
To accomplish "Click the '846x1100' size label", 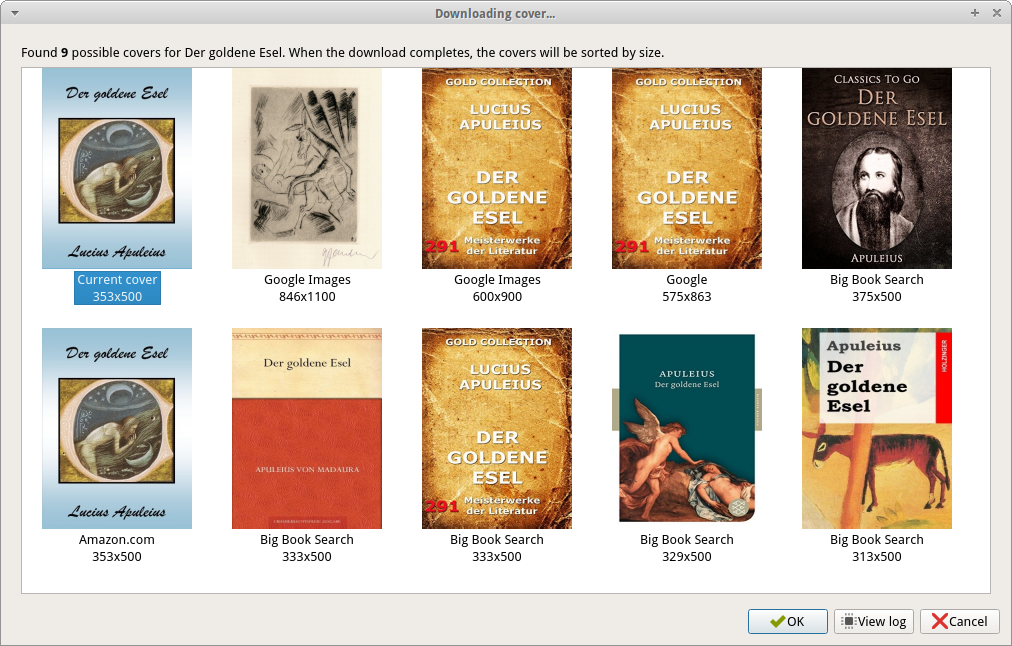I will [307, 297].
